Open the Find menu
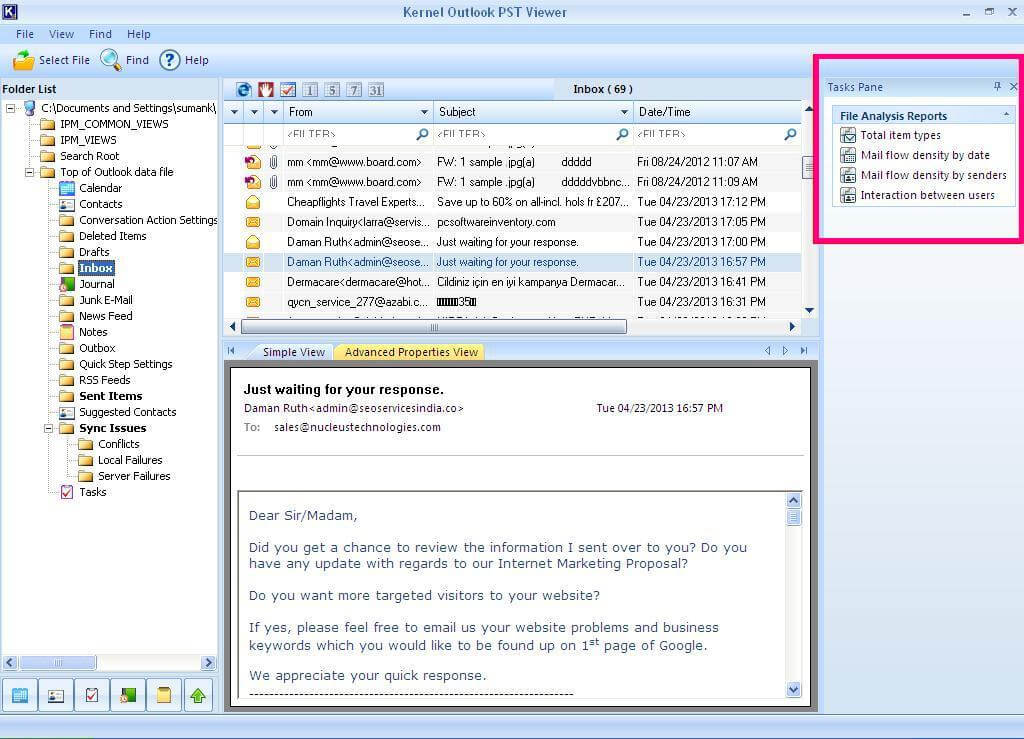 coord(100,34)
